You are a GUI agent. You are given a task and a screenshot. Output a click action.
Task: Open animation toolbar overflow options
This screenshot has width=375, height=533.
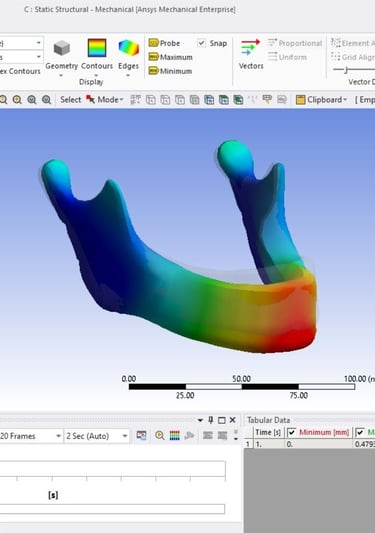click(x=236, y=435)
